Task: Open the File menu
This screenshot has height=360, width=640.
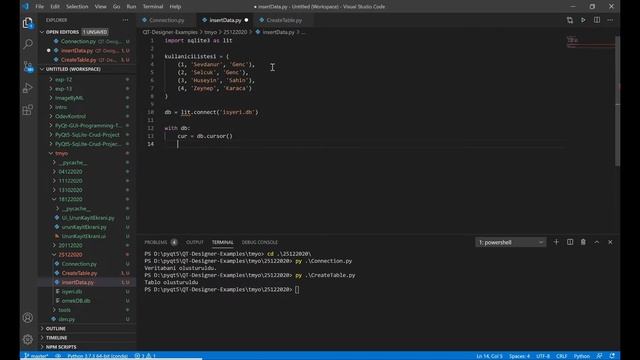Action: [40, 7]
